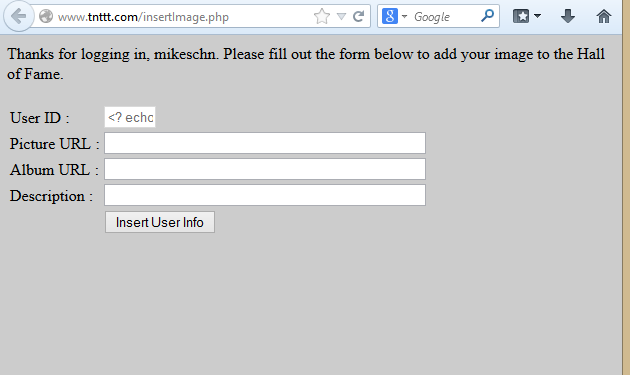Focus the Picture URL text field
The width and height of the screenshot is (630, 375).
pos(265,143)
